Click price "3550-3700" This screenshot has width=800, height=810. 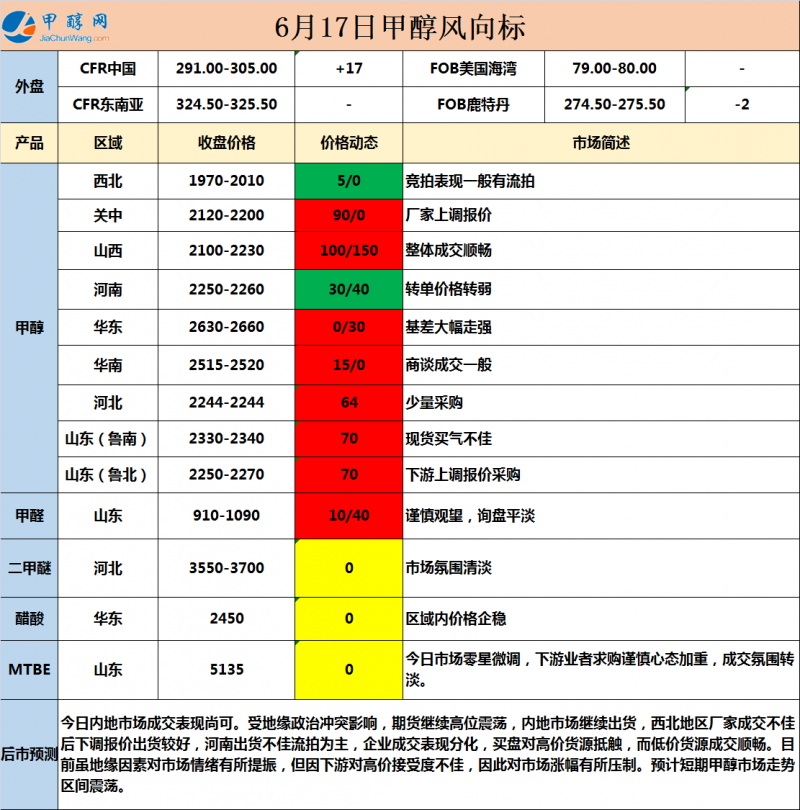tap(226, 568)
